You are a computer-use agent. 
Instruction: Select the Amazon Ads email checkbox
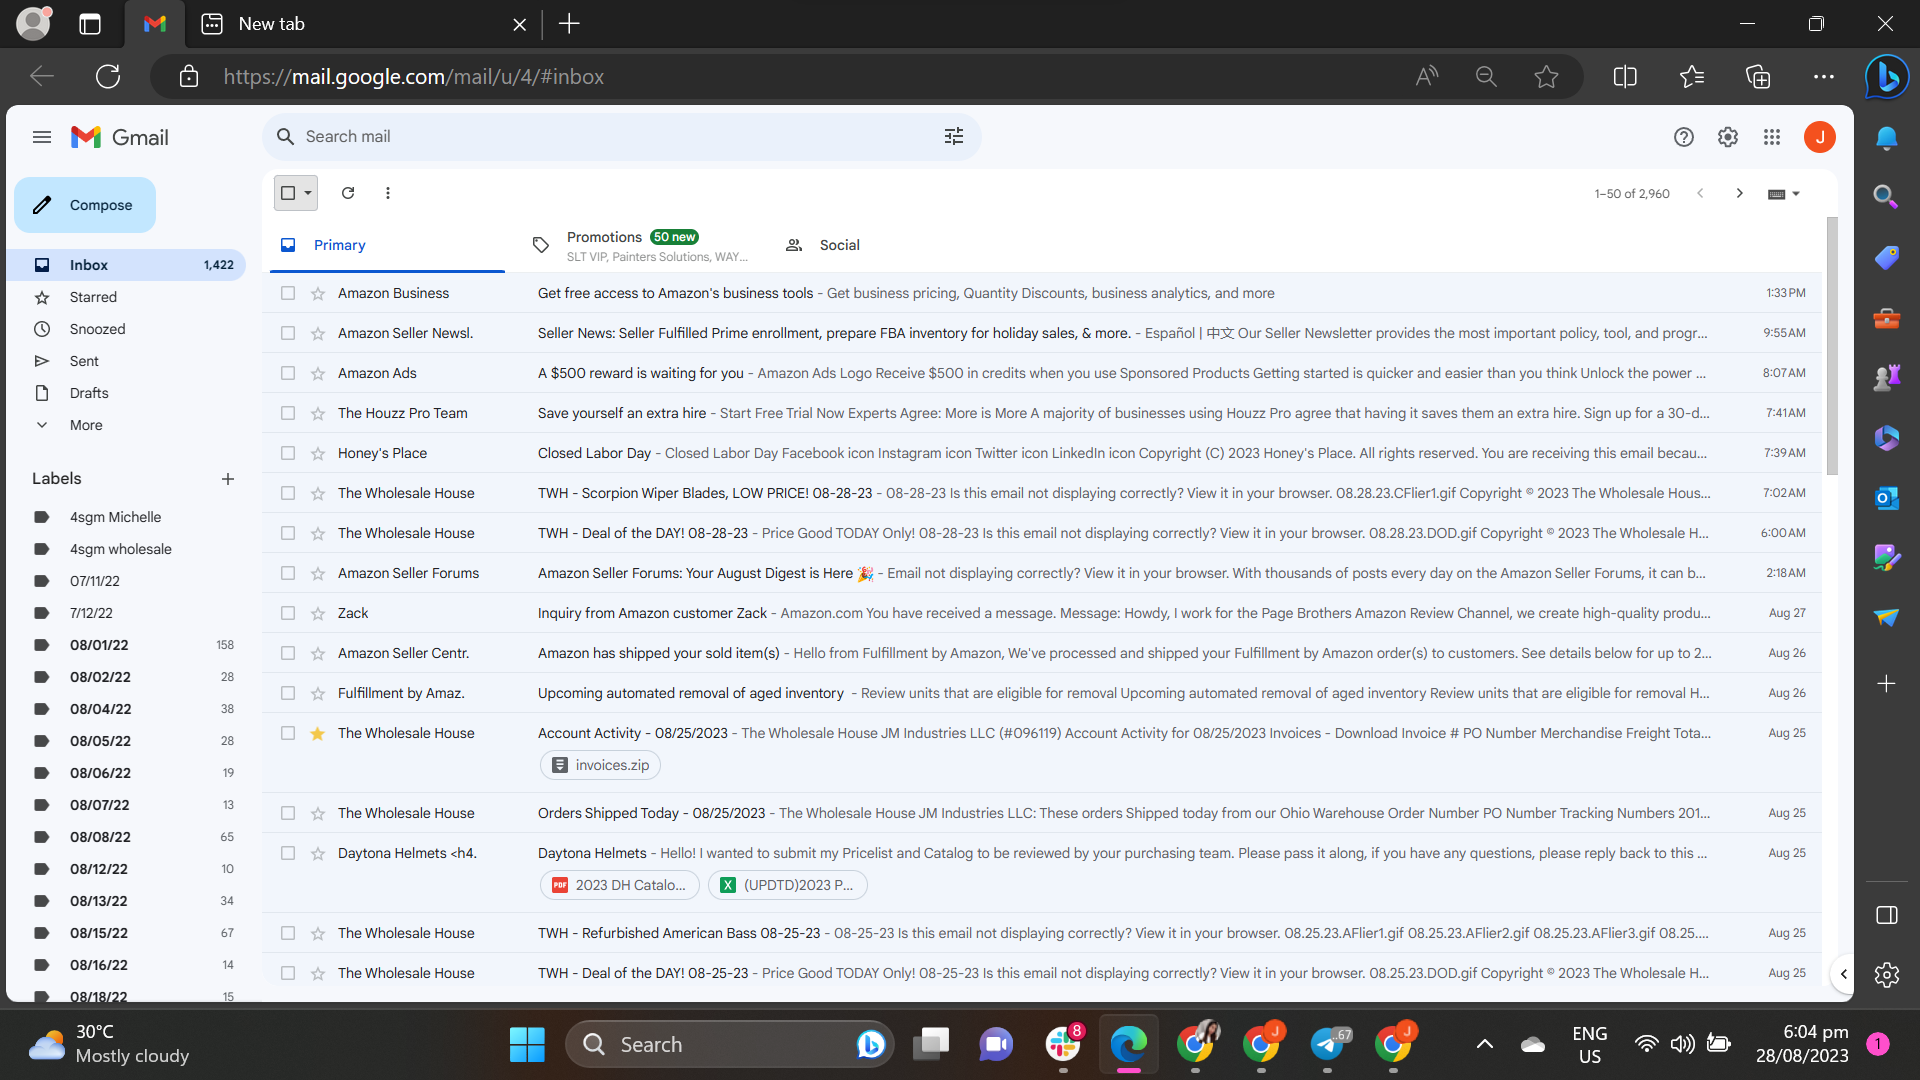288,373
